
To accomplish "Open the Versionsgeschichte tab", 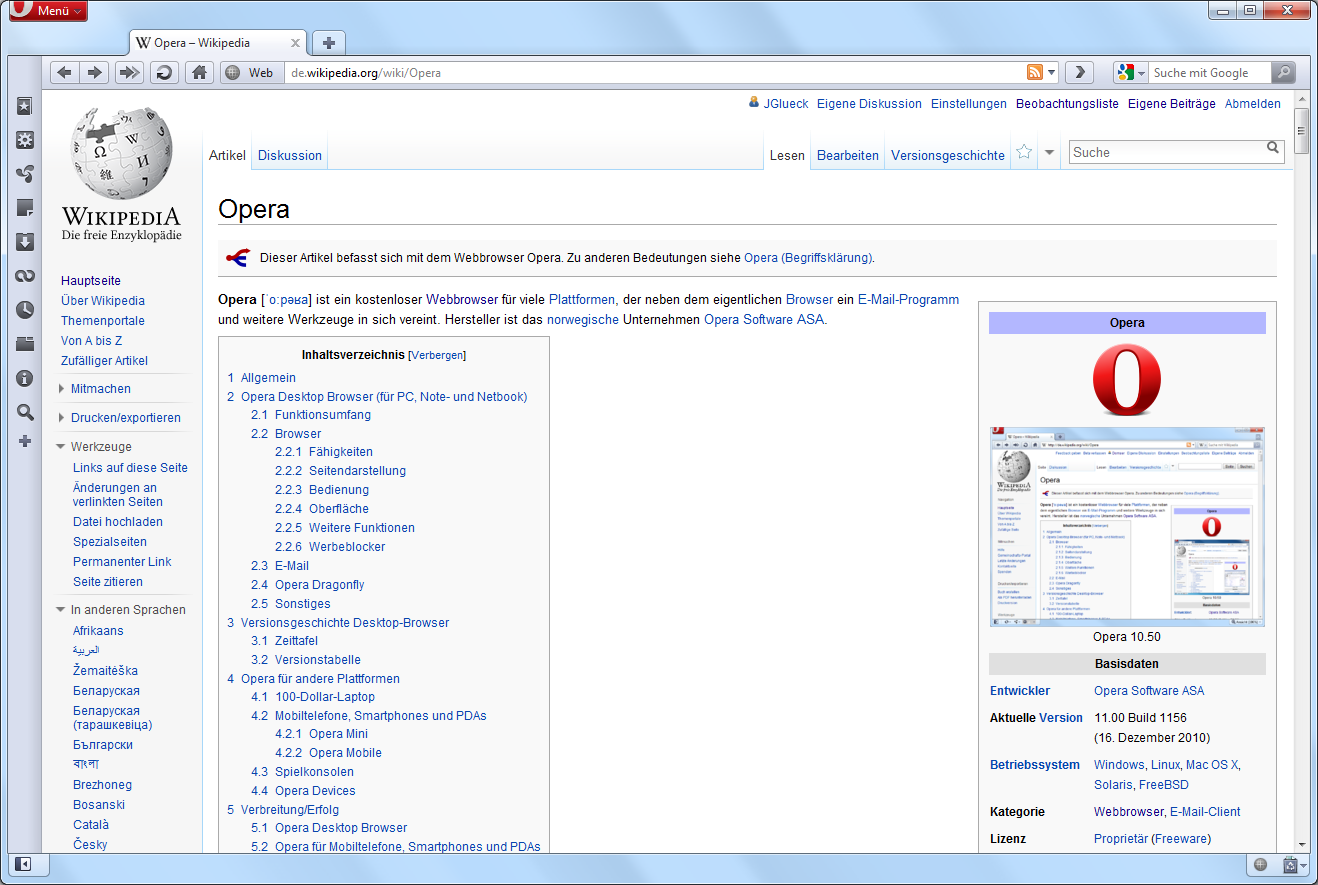I will click(948, 155).
